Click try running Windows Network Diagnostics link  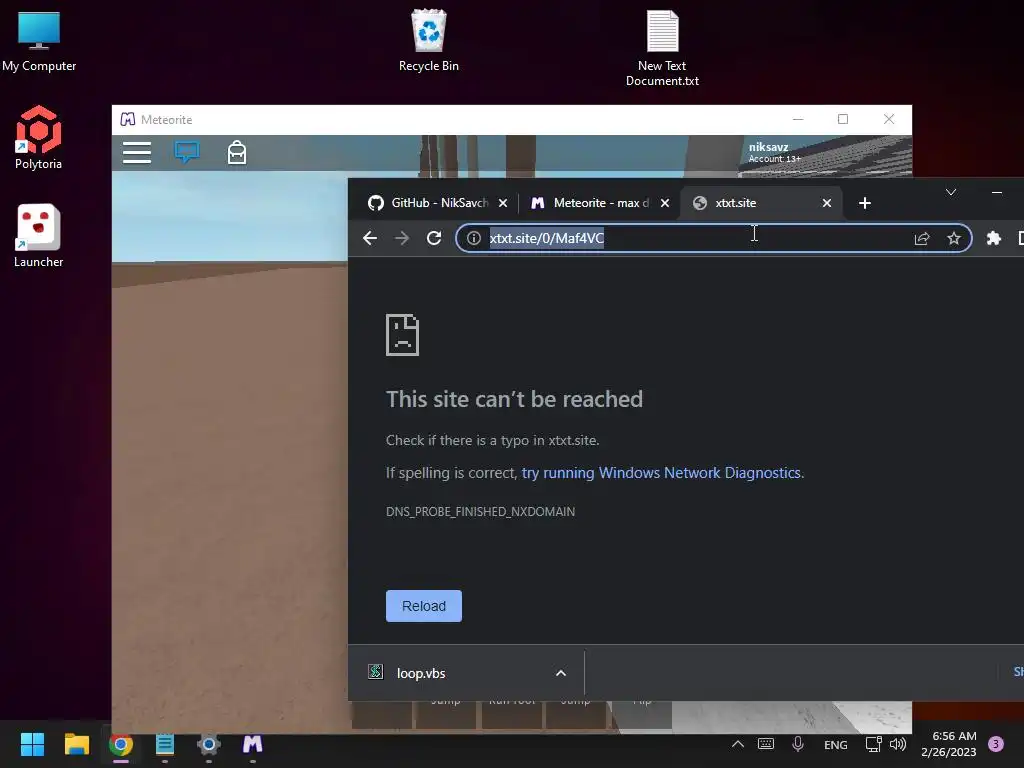tap(661, 473)
